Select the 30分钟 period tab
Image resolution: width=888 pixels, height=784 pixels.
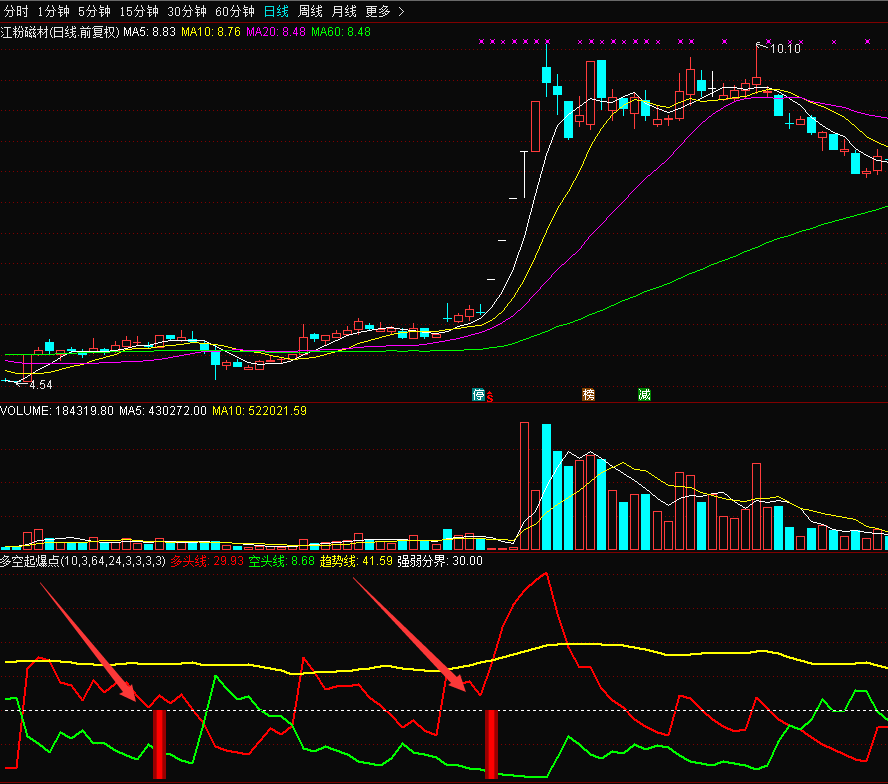coord(187,11)
